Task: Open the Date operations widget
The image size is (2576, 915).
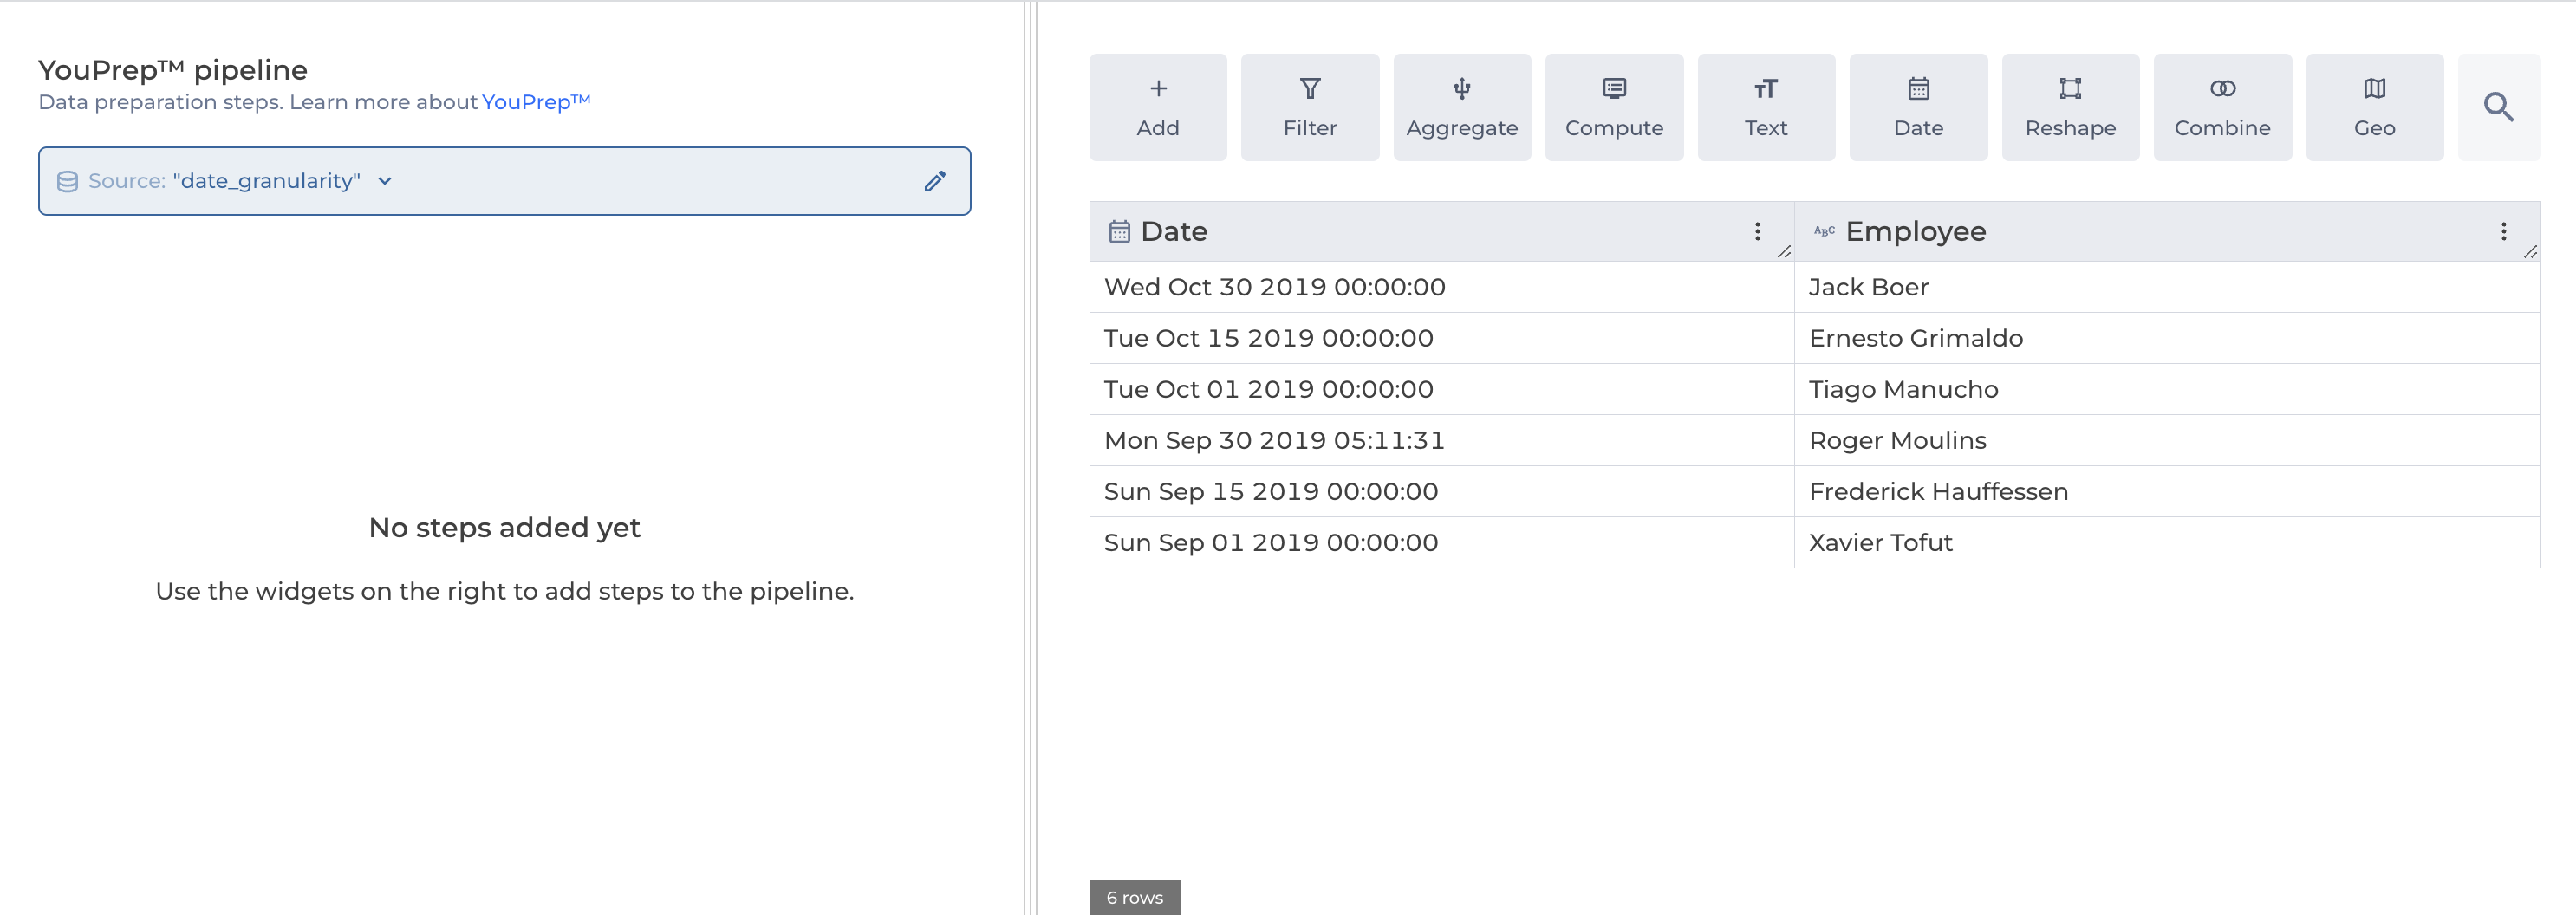Action: pos(1917,107)
